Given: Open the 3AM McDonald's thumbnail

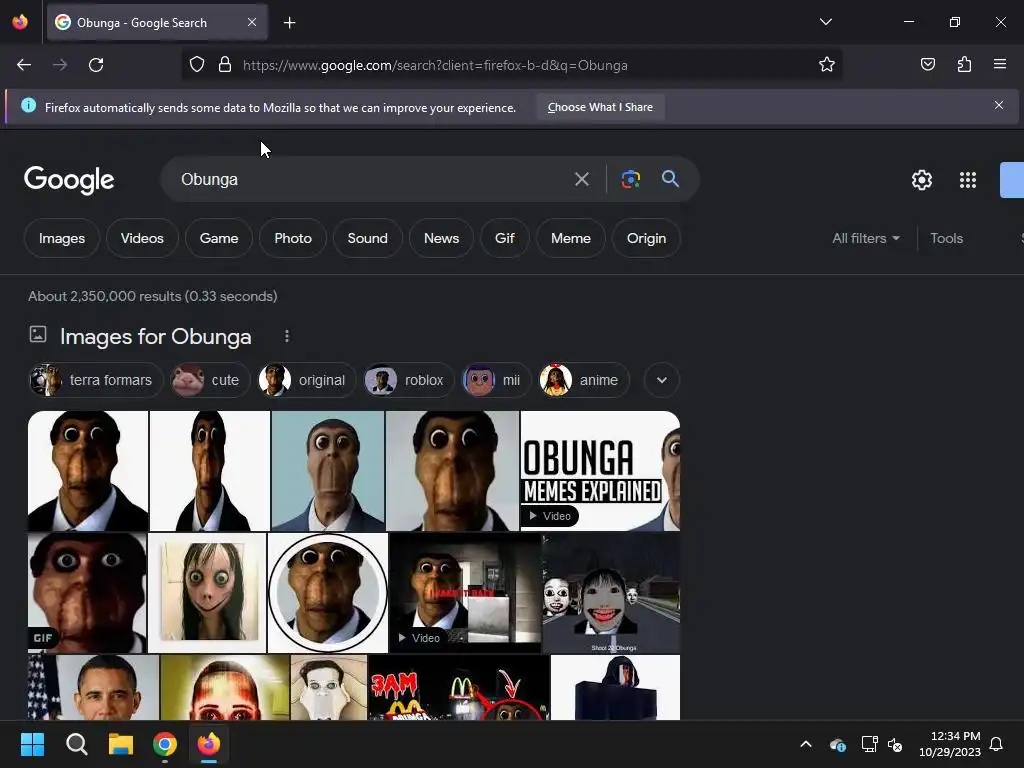Looking at the screenshot, I should click(459, 687).
